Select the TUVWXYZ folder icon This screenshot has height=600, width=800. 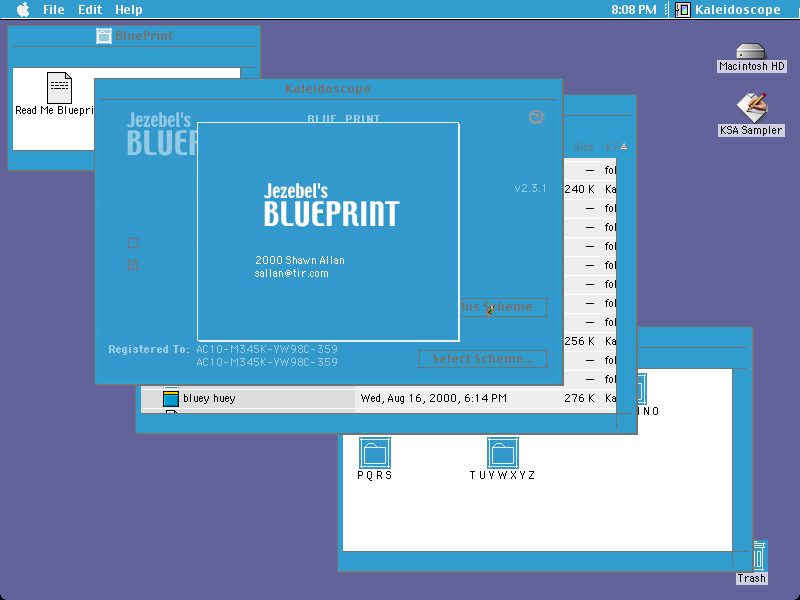point(503,453)
